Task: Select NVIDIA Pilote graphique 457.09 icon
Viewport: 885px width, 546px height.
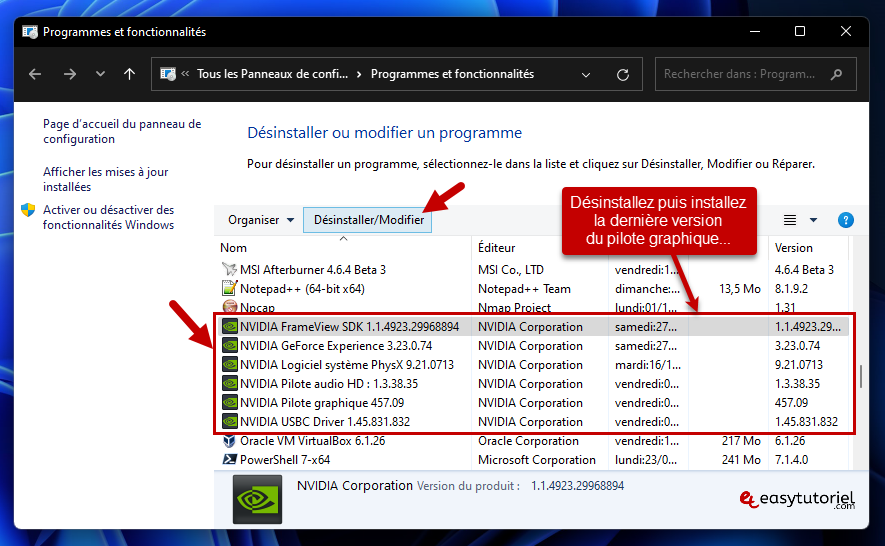Action: 229,403
